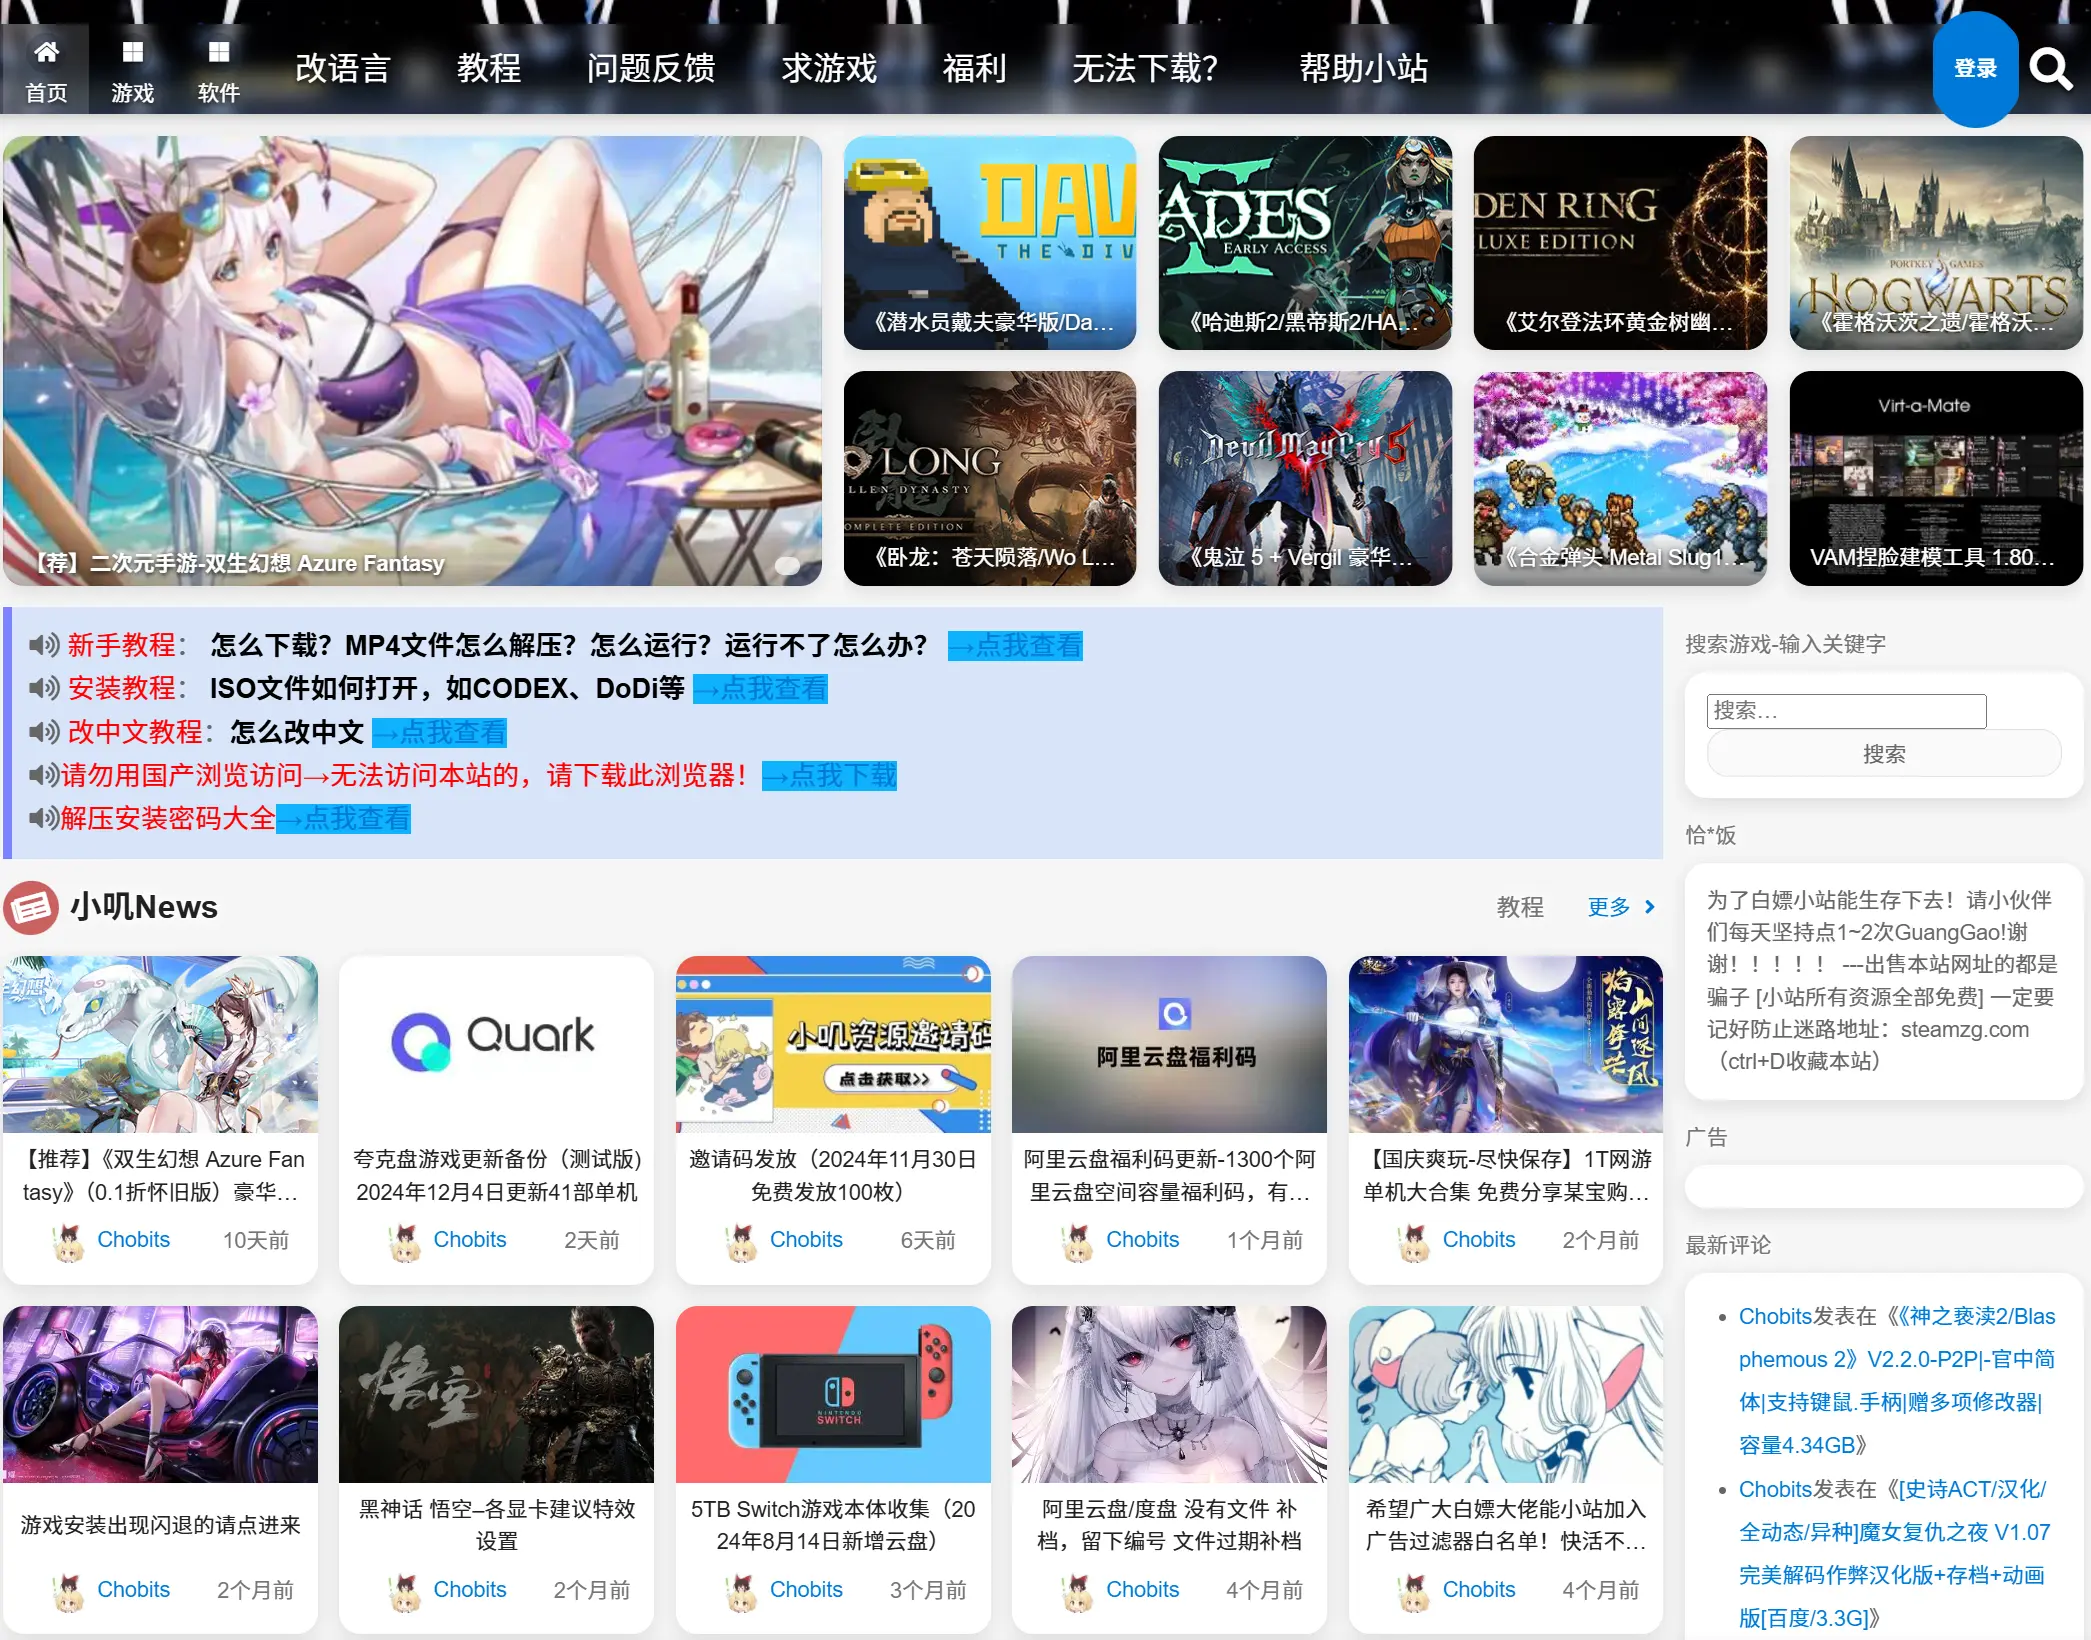Select the 教程 tab beside 更多

(1519, 907)
